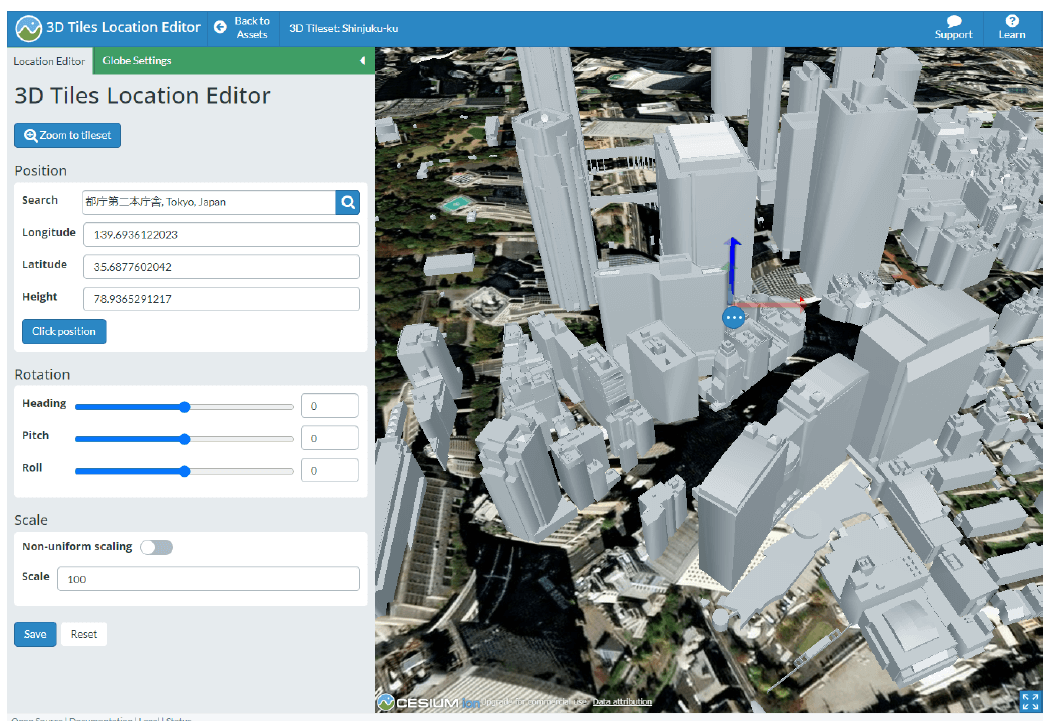The height and width of the screenshot is (721, 1061).
Task: Click the 'Position' section heading
Action: [41, 171]
